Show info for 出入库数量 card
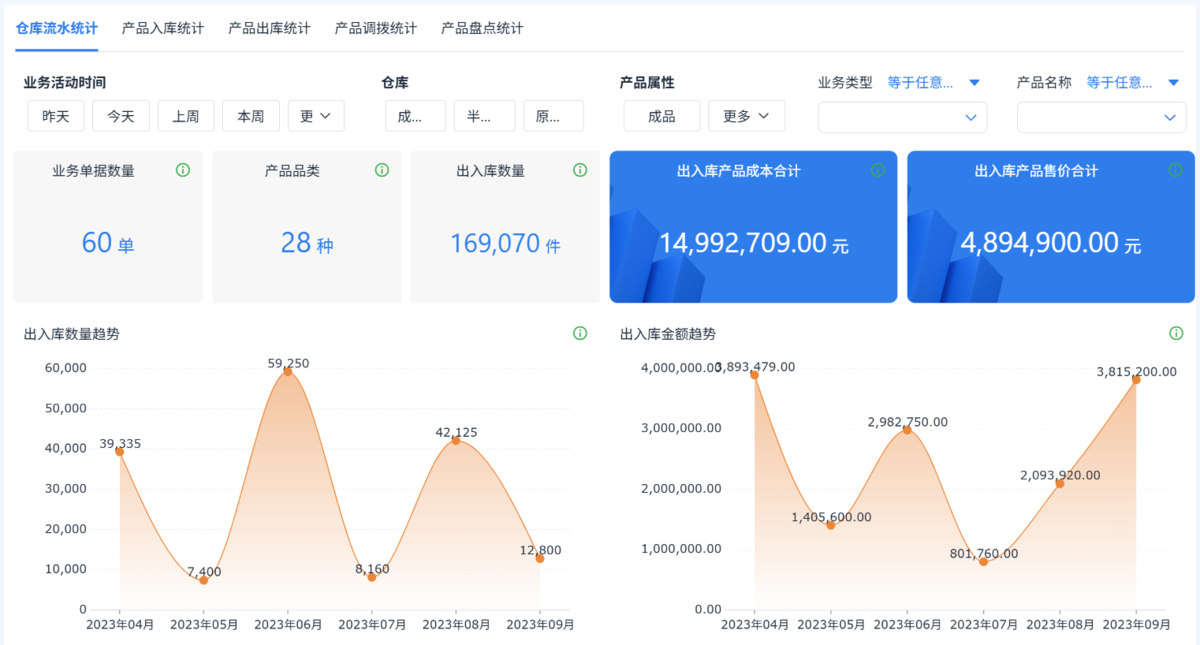 point(580,170)
